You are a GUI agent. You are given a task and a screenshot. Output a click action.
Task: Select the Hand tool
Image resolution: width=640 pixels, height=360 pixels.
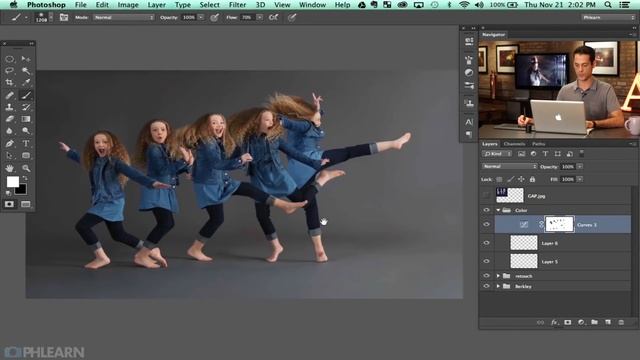[x=9, y=168]
